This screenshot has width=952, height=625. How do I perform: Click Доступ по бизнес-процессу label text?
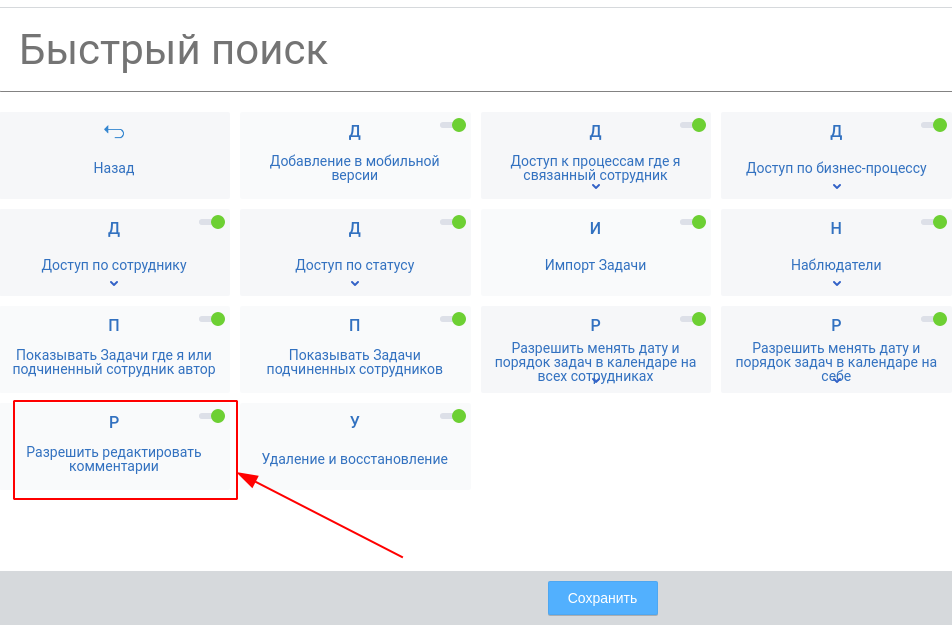pos(836,168)
